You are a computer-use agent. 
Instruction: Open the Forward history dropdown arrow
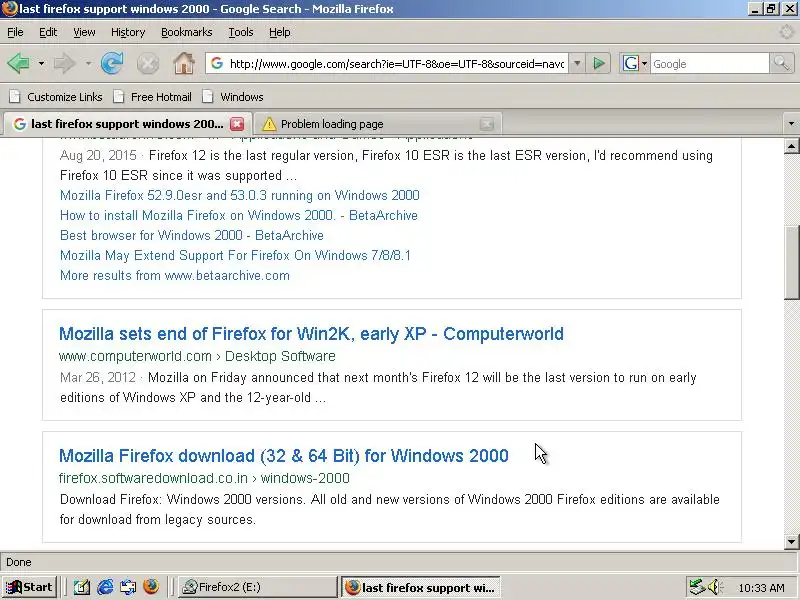[x=88, y=64]
